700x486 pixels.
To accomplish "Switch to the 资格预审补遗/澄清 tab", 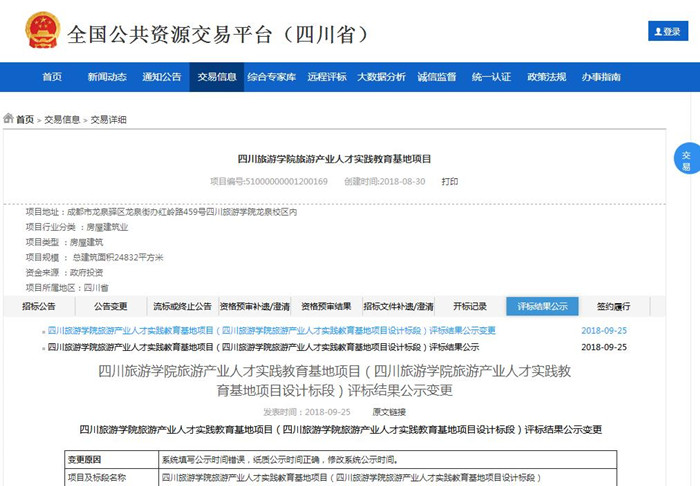I will click(x=254, y=306).
